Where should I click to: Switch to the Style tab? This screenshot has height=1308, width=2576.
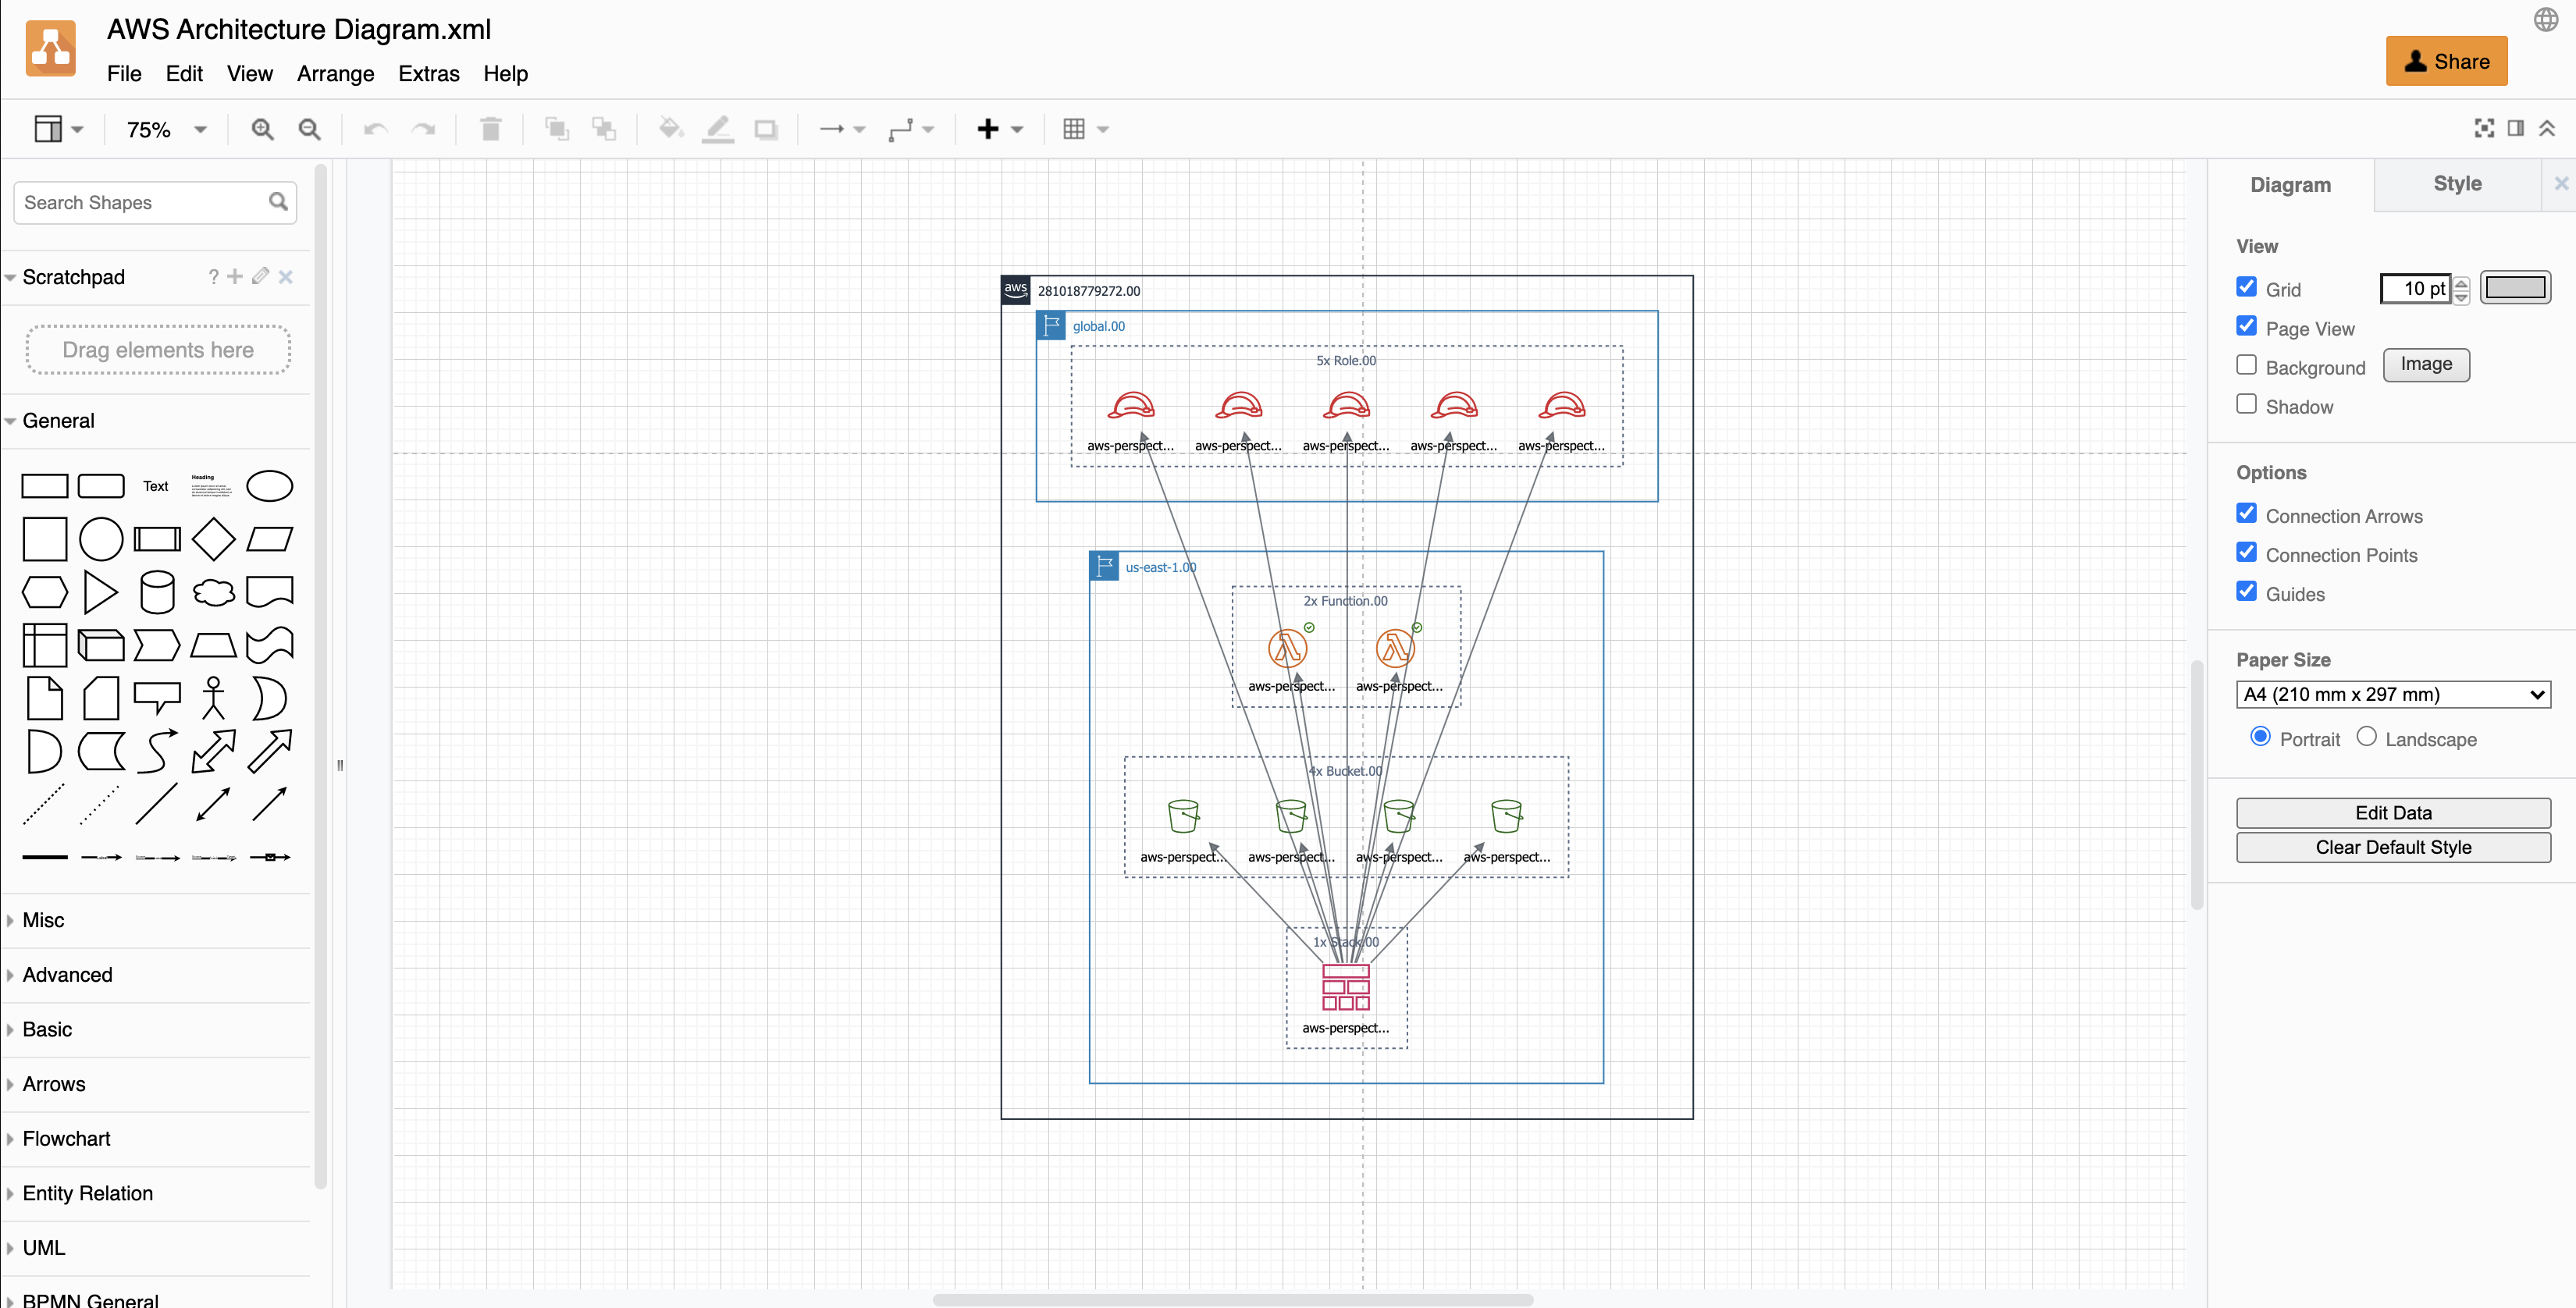(x=2458, y=183)
